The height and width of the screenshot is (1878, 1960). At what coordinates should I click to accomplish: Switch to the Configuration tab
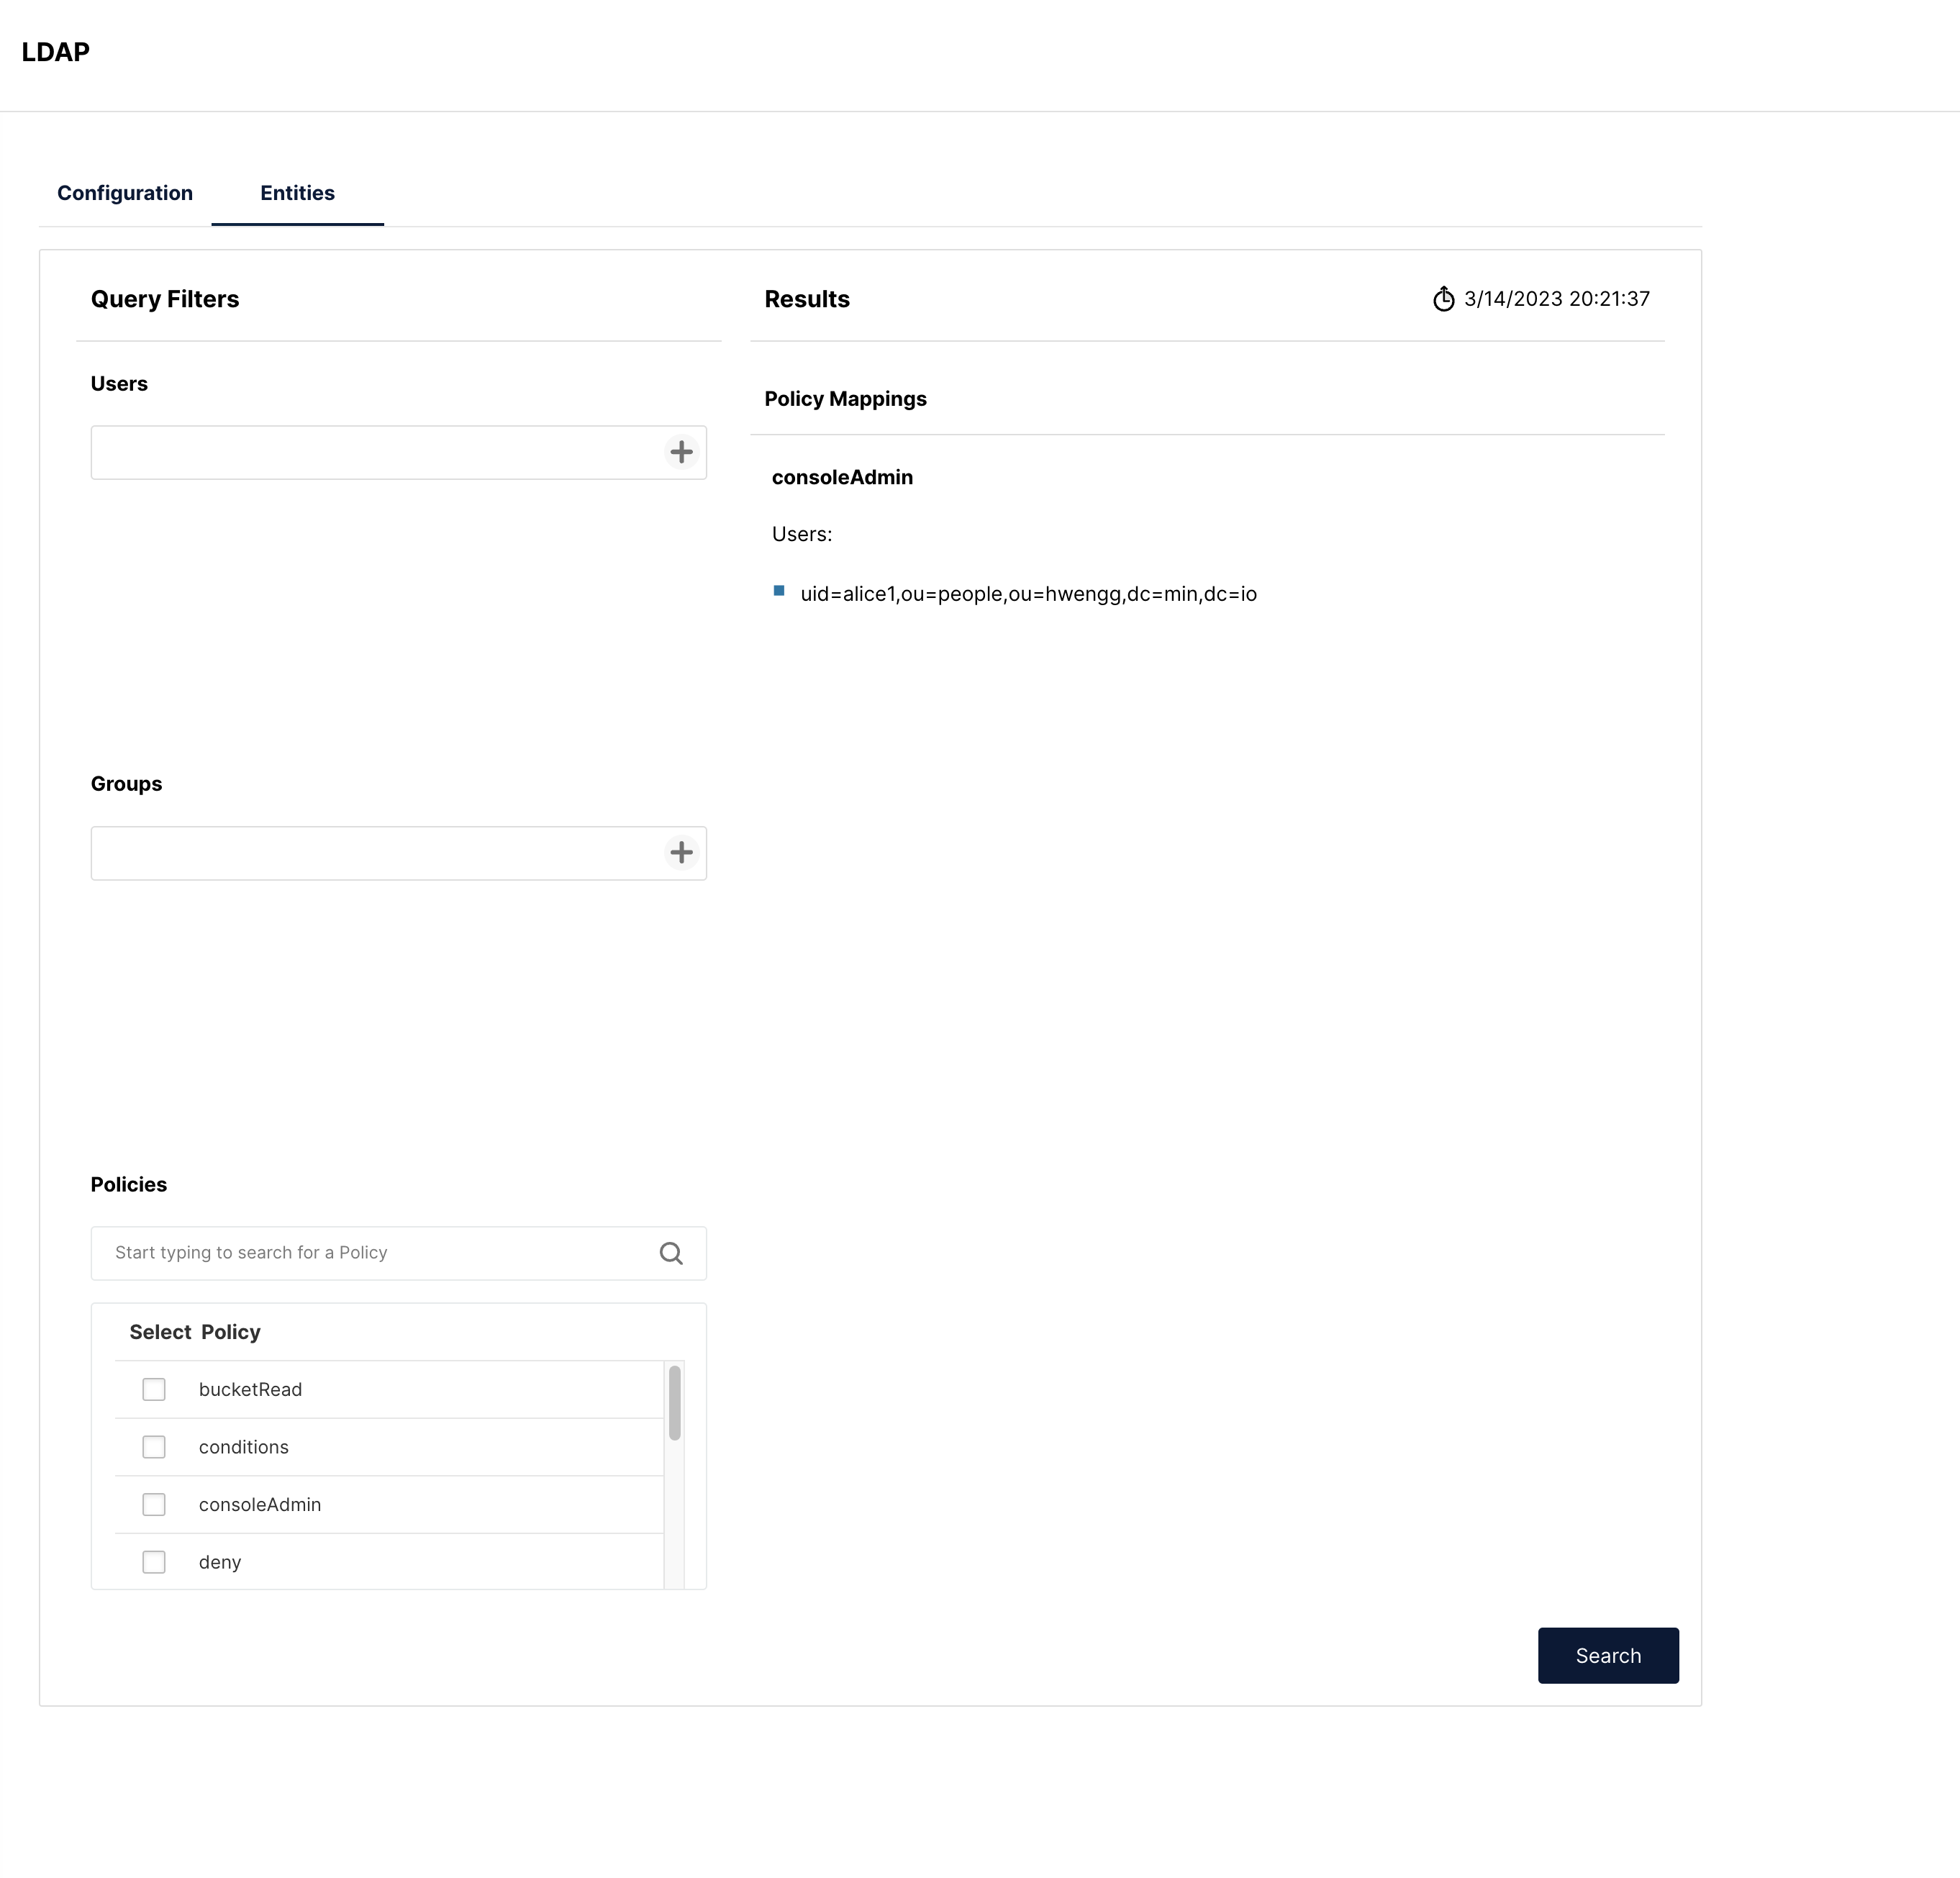(125, 193)
